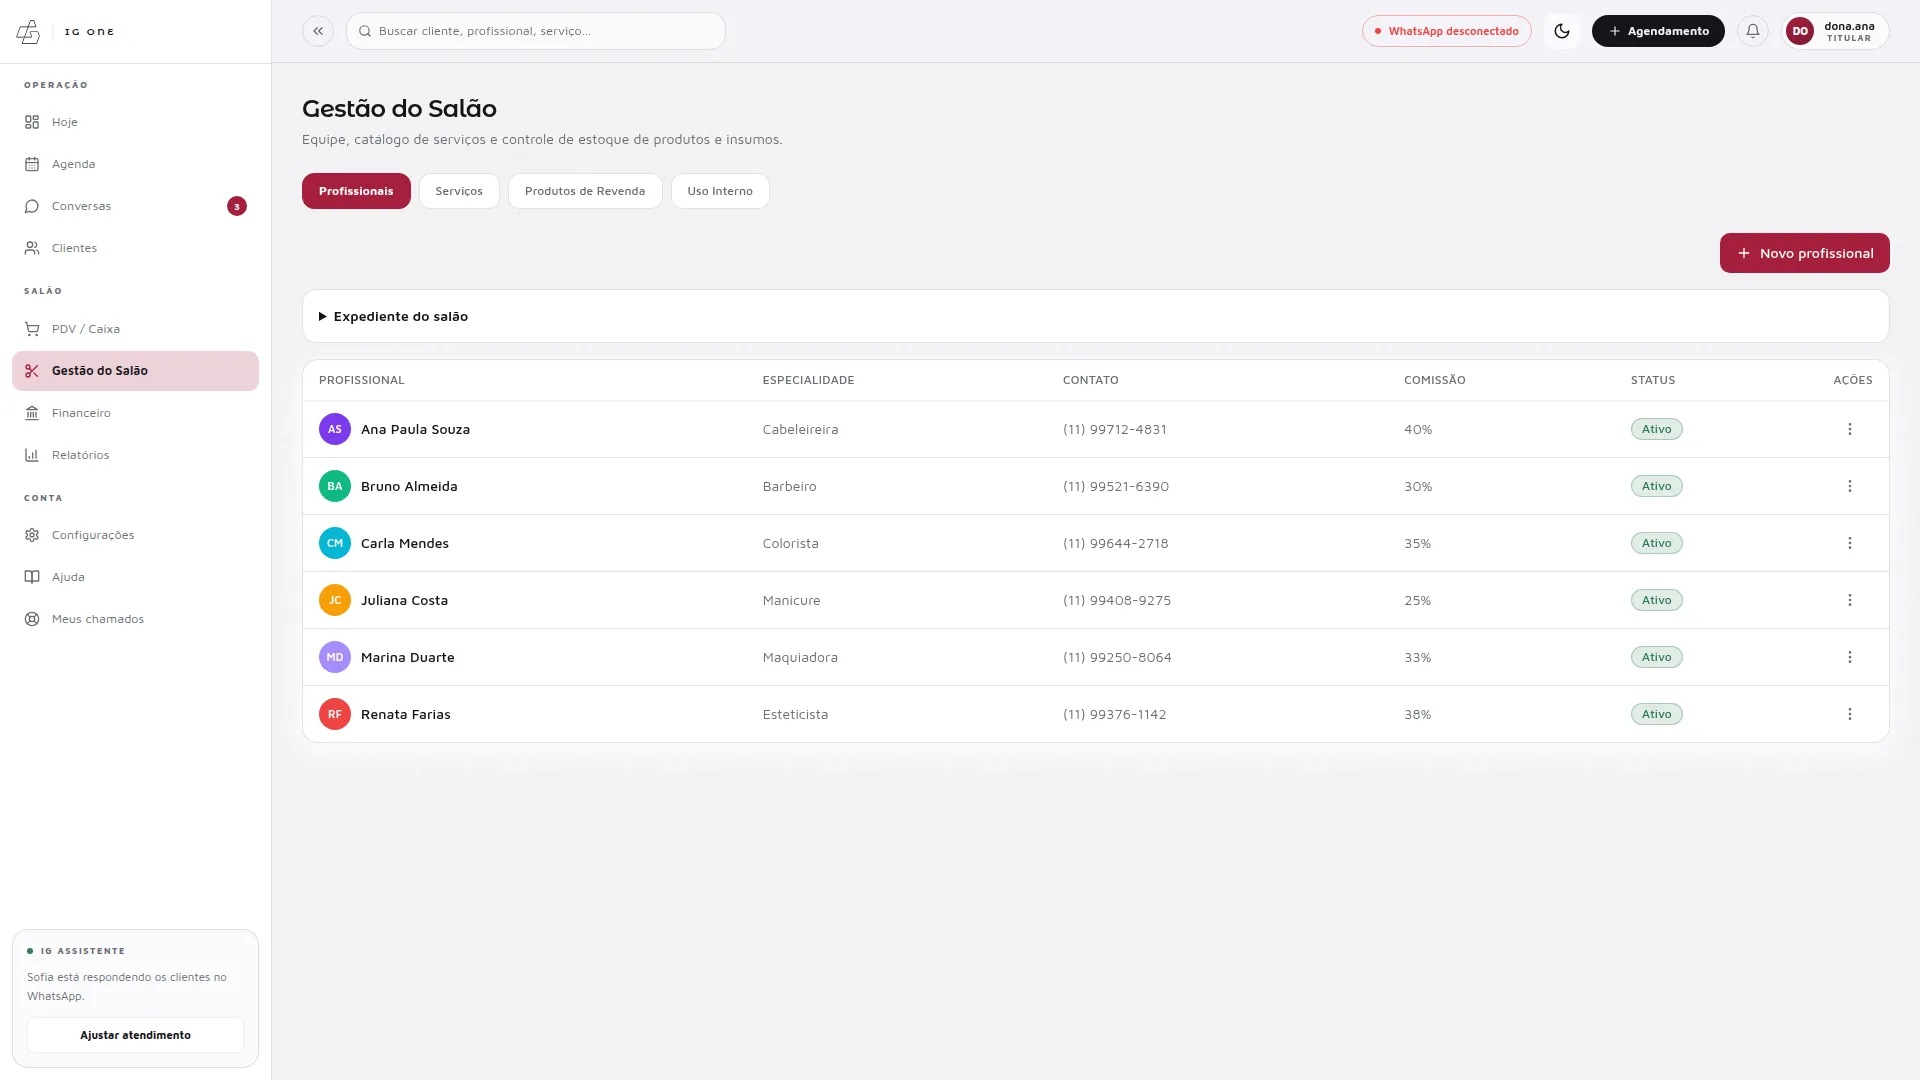Image resolution: width=1920 pixels, height=1080 pixels.
Task: Open PDV / Caixa cart icon
Action: [32, 329]
